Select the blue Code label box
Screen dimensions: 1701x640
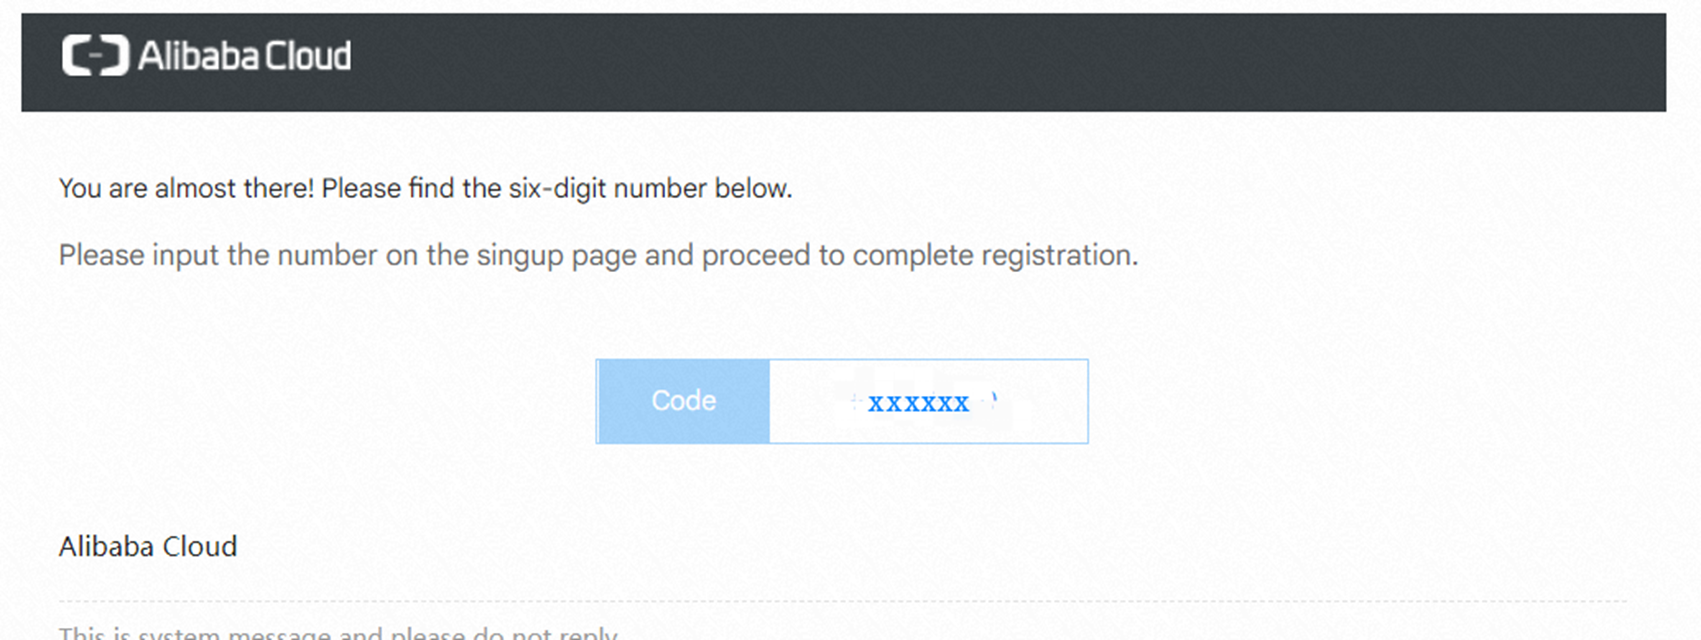pos(684,401)
